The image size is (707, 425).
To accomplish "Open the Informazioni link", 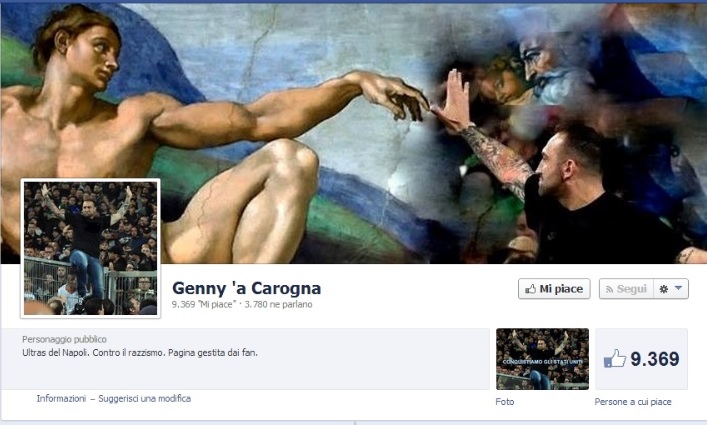I will 61,398.
